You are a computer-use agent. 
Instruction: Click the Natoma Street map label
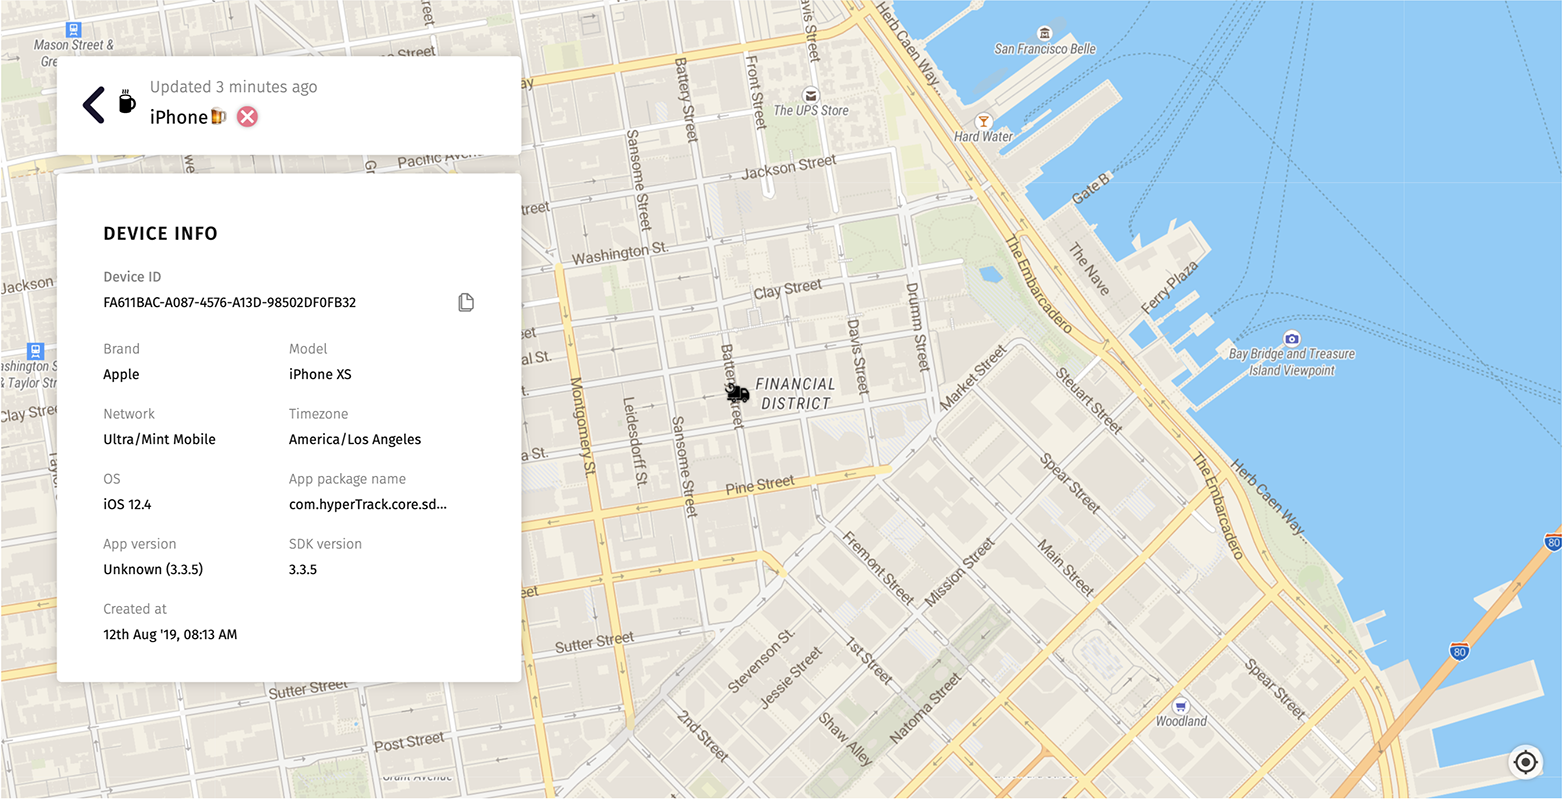click(x=927, y=707)
